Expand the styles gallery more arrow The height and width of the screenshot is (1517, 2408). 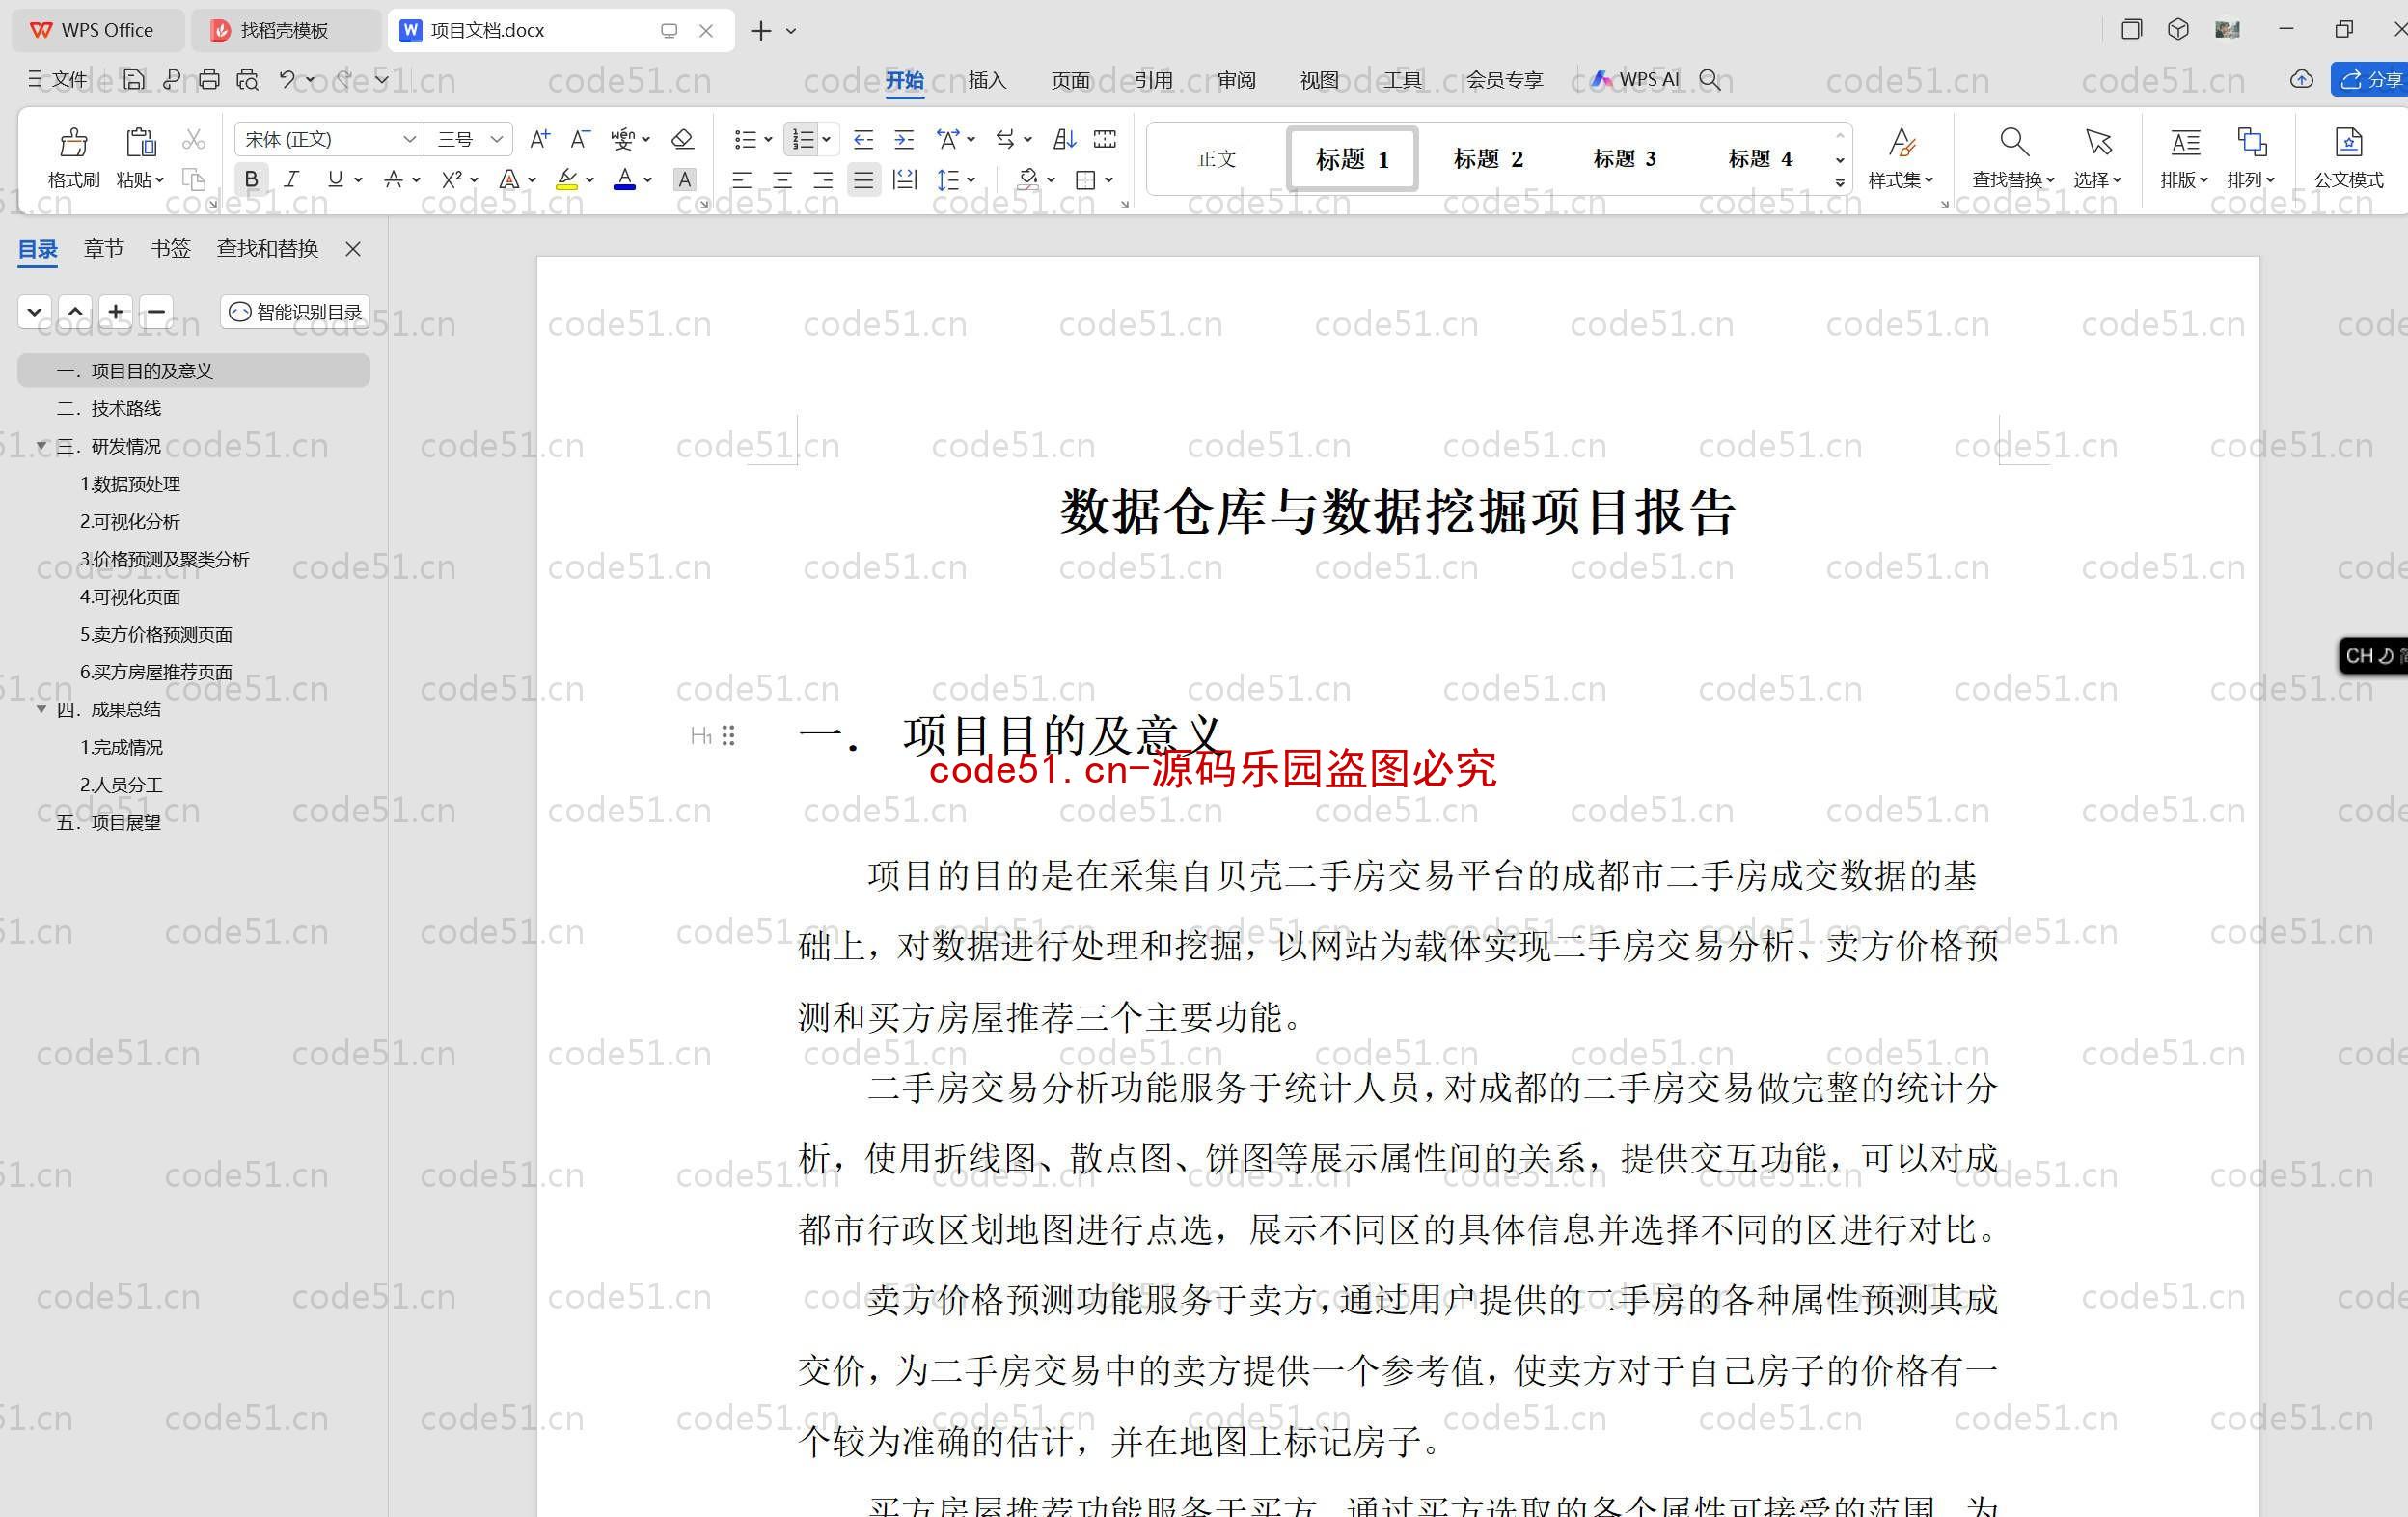pos(1840,183)
